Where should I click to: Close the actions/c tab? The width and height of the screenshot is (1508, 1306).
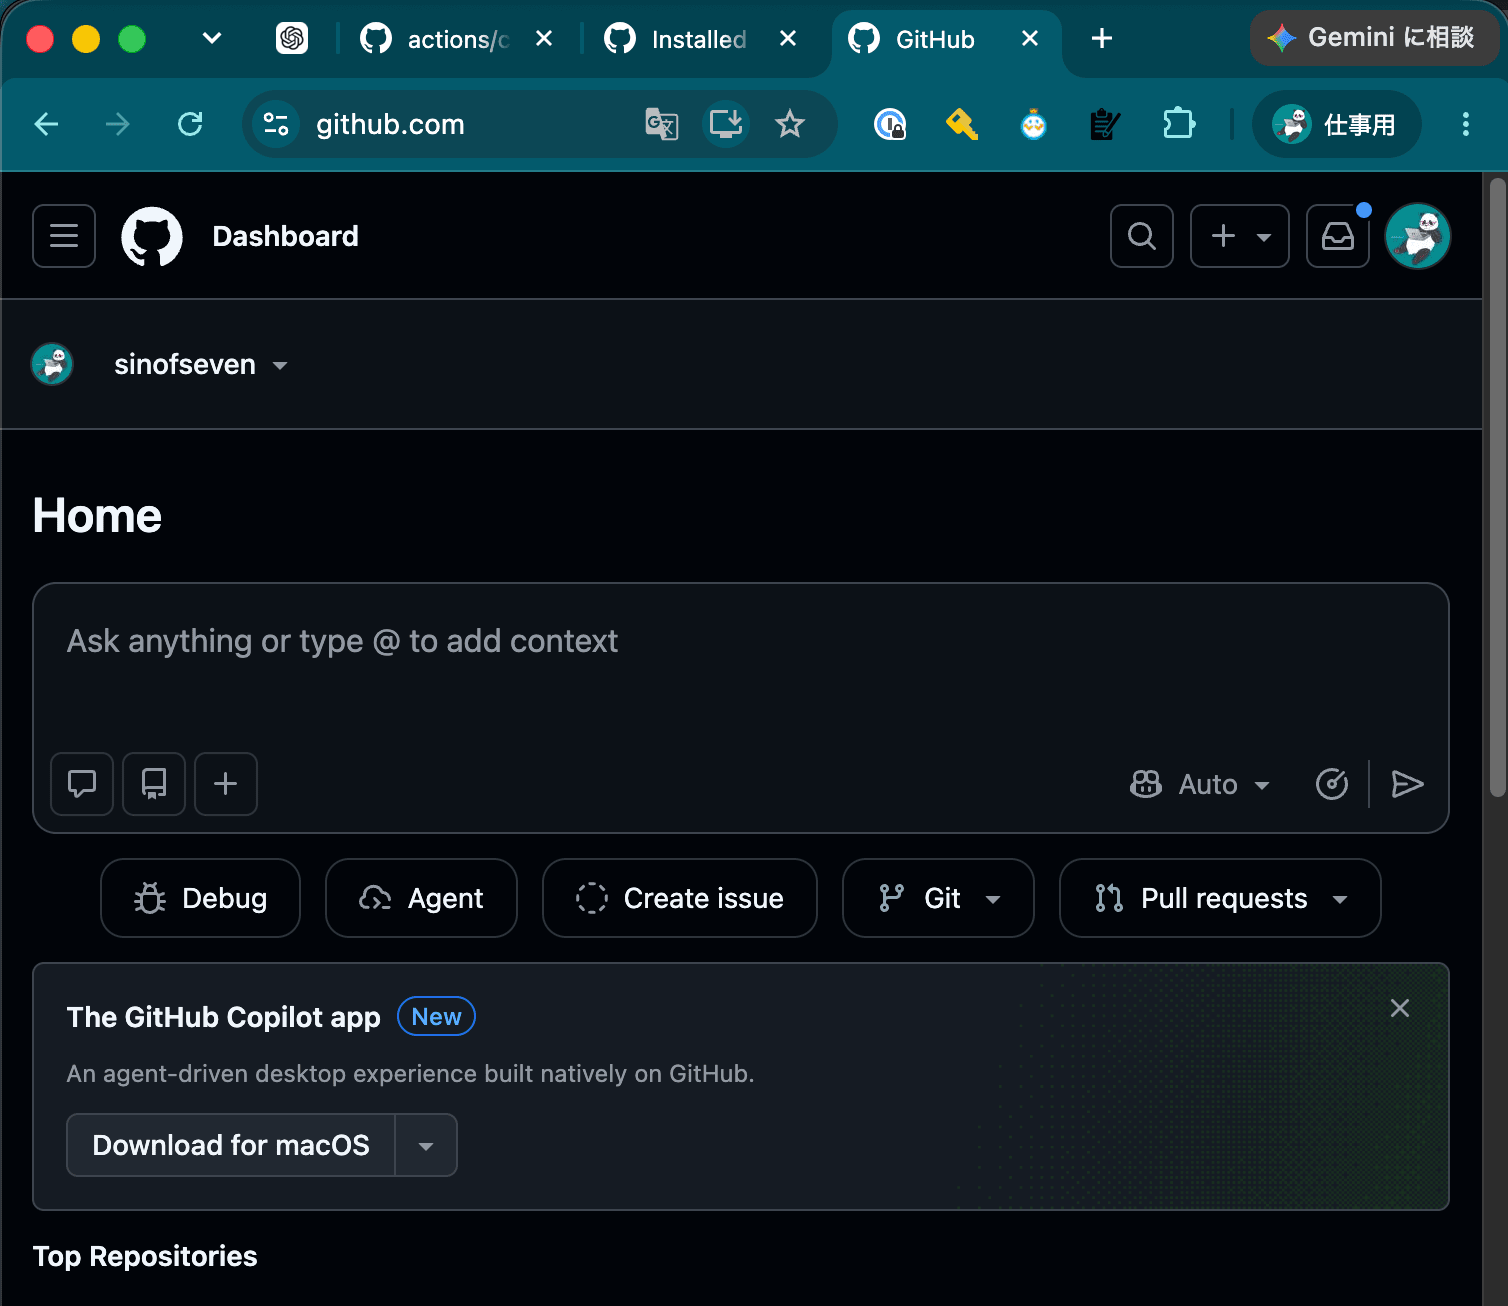click(544, 39)
